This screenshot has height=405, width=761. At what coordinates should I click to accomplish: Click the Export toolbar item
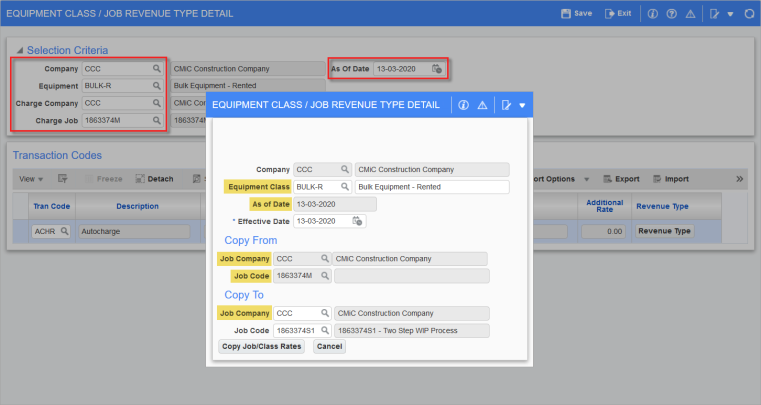tap(620, 179)
